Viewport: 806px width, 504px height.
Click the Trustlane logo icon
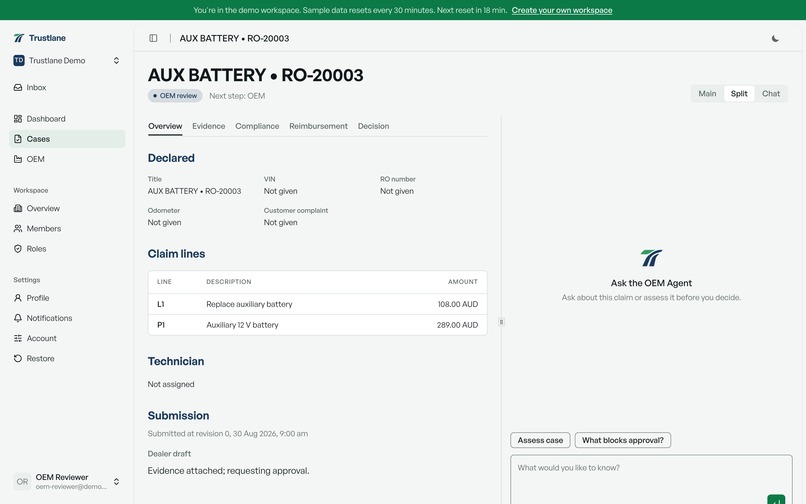point(19,38)
